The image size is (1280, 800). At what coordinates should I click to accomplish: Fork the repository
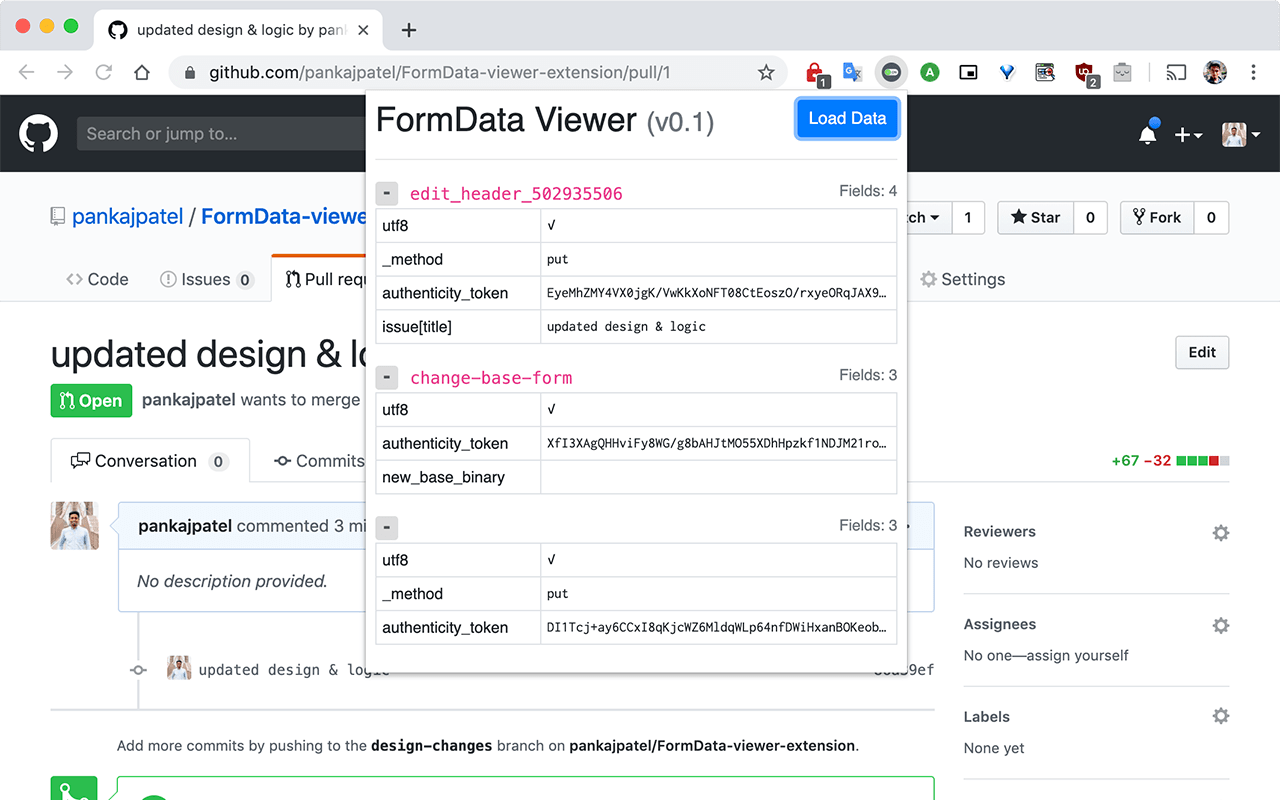pos(1157,217)
